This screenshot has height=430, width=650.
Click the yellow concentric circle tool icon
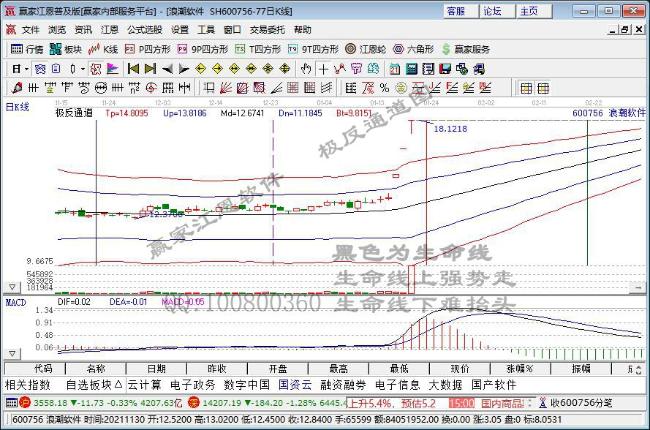point(400,88)
